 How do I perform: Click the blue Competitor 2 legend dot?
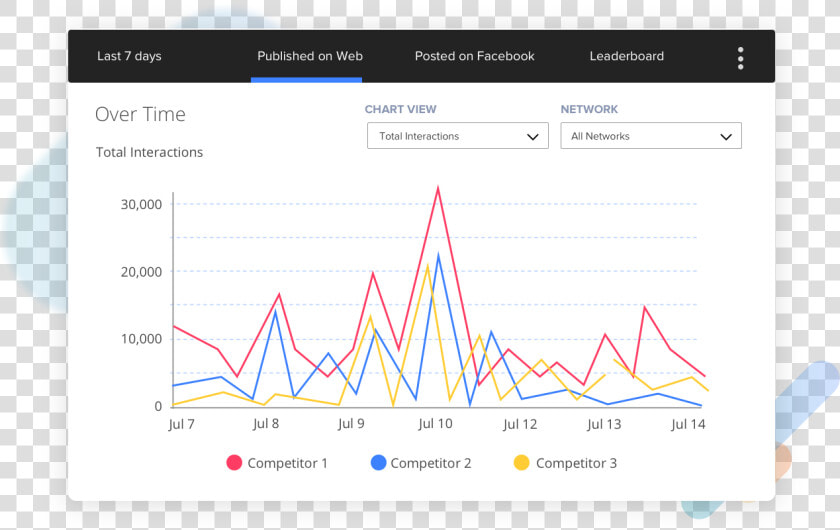[x=378, y=462]
